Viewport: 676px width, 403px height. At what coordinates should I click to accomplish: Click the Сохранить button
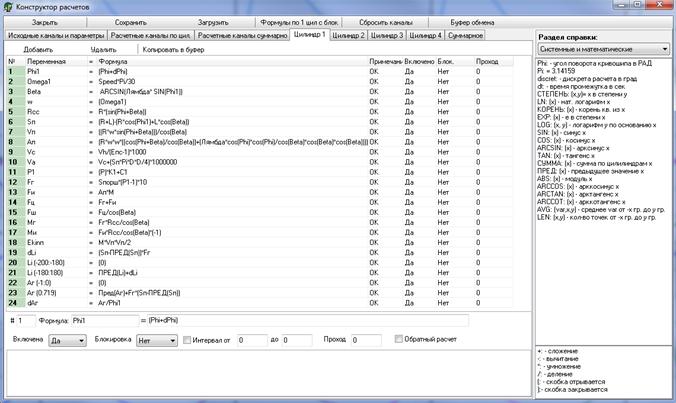click(131, 22)
